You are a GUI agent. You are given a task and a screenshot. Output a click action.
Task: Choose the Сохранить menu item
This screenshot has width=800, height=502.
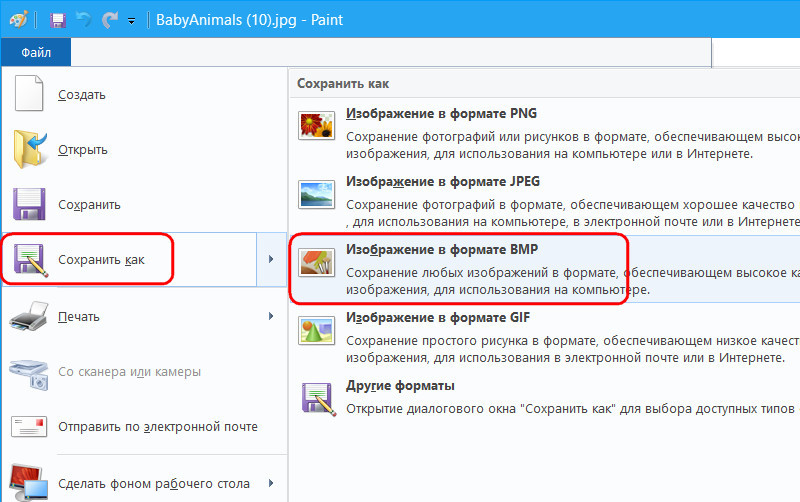coord(89,204)
